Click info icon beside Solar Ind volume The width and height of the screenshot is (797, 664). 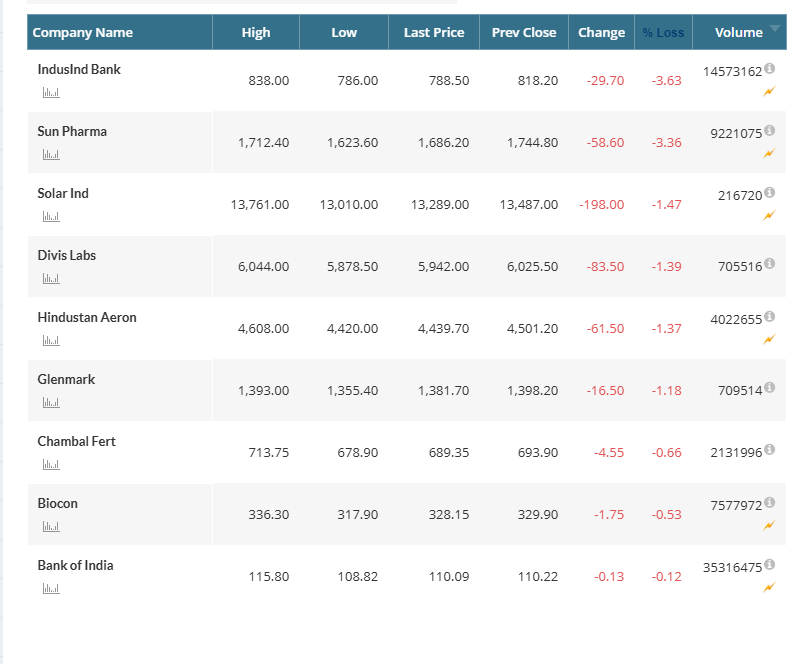[770, 192]
